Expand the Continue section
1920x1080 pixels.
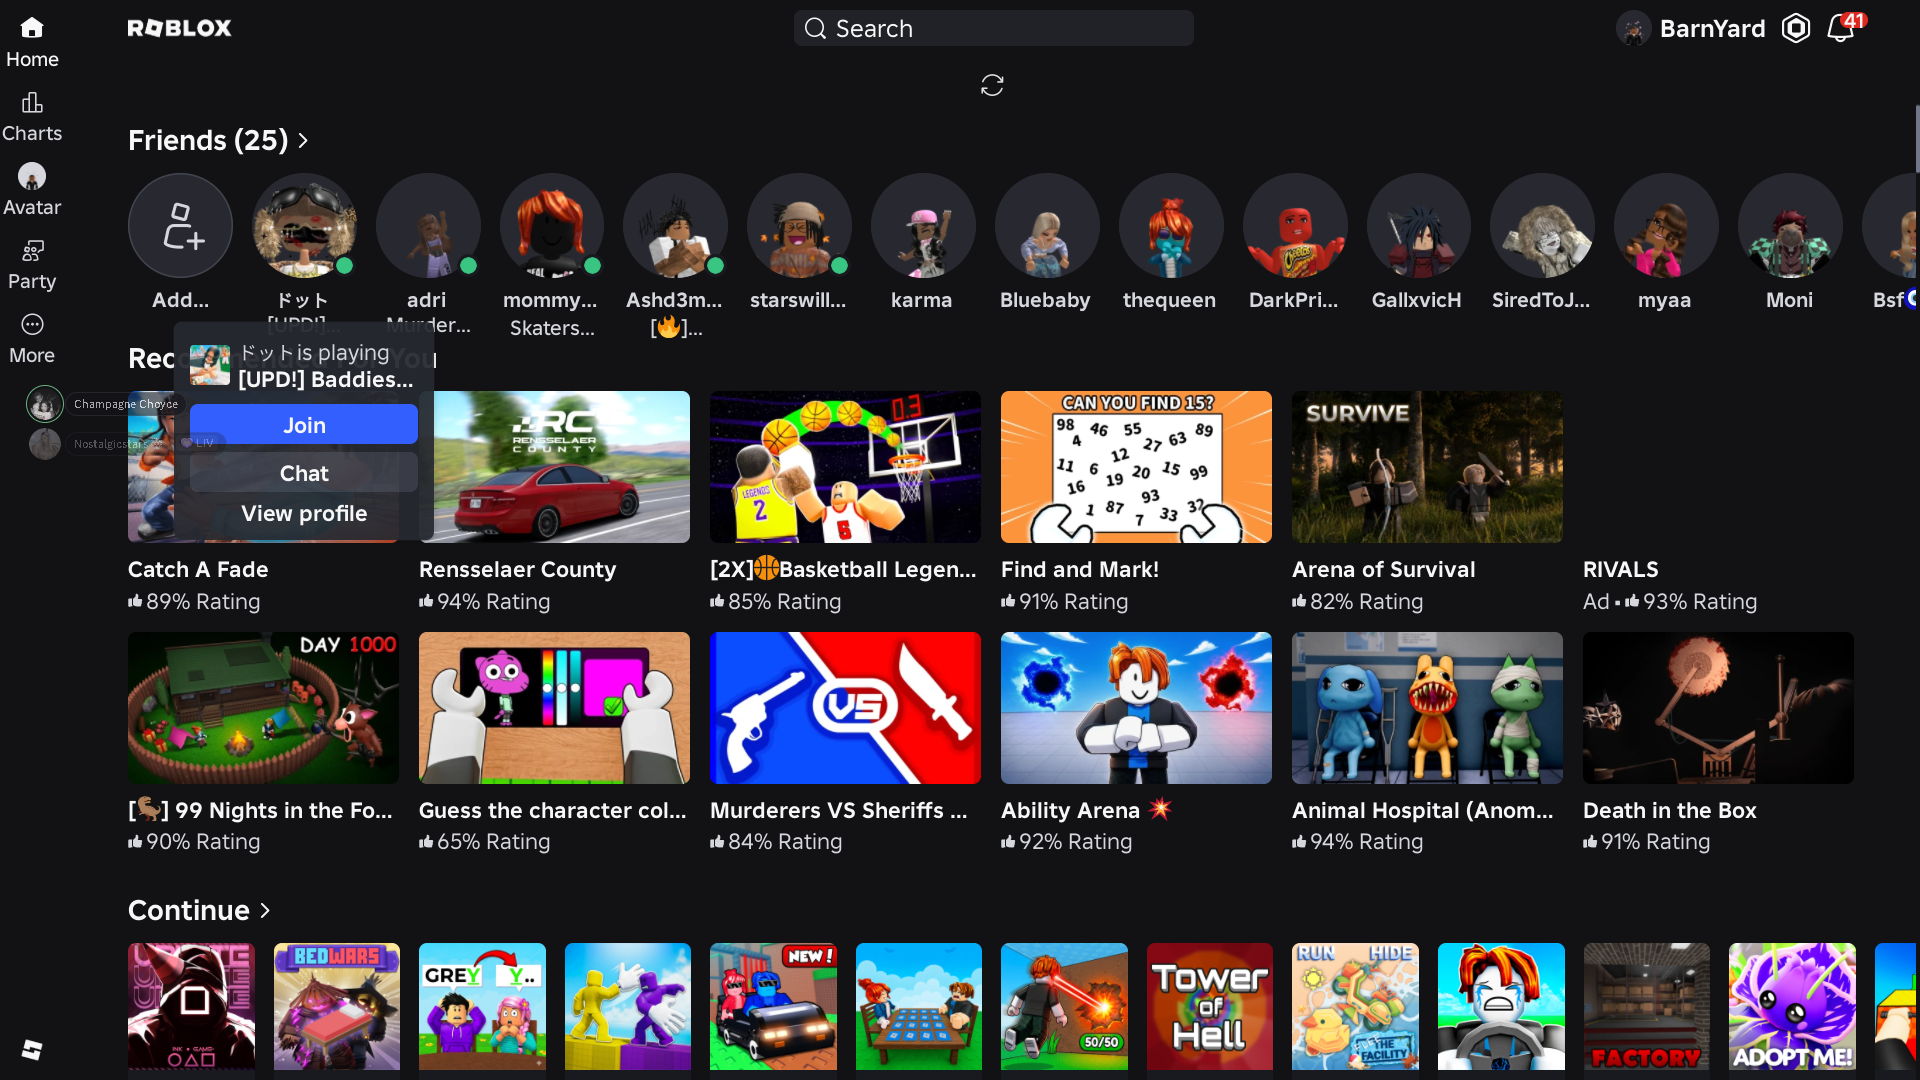pyautogui.click(x=199, y=910)
